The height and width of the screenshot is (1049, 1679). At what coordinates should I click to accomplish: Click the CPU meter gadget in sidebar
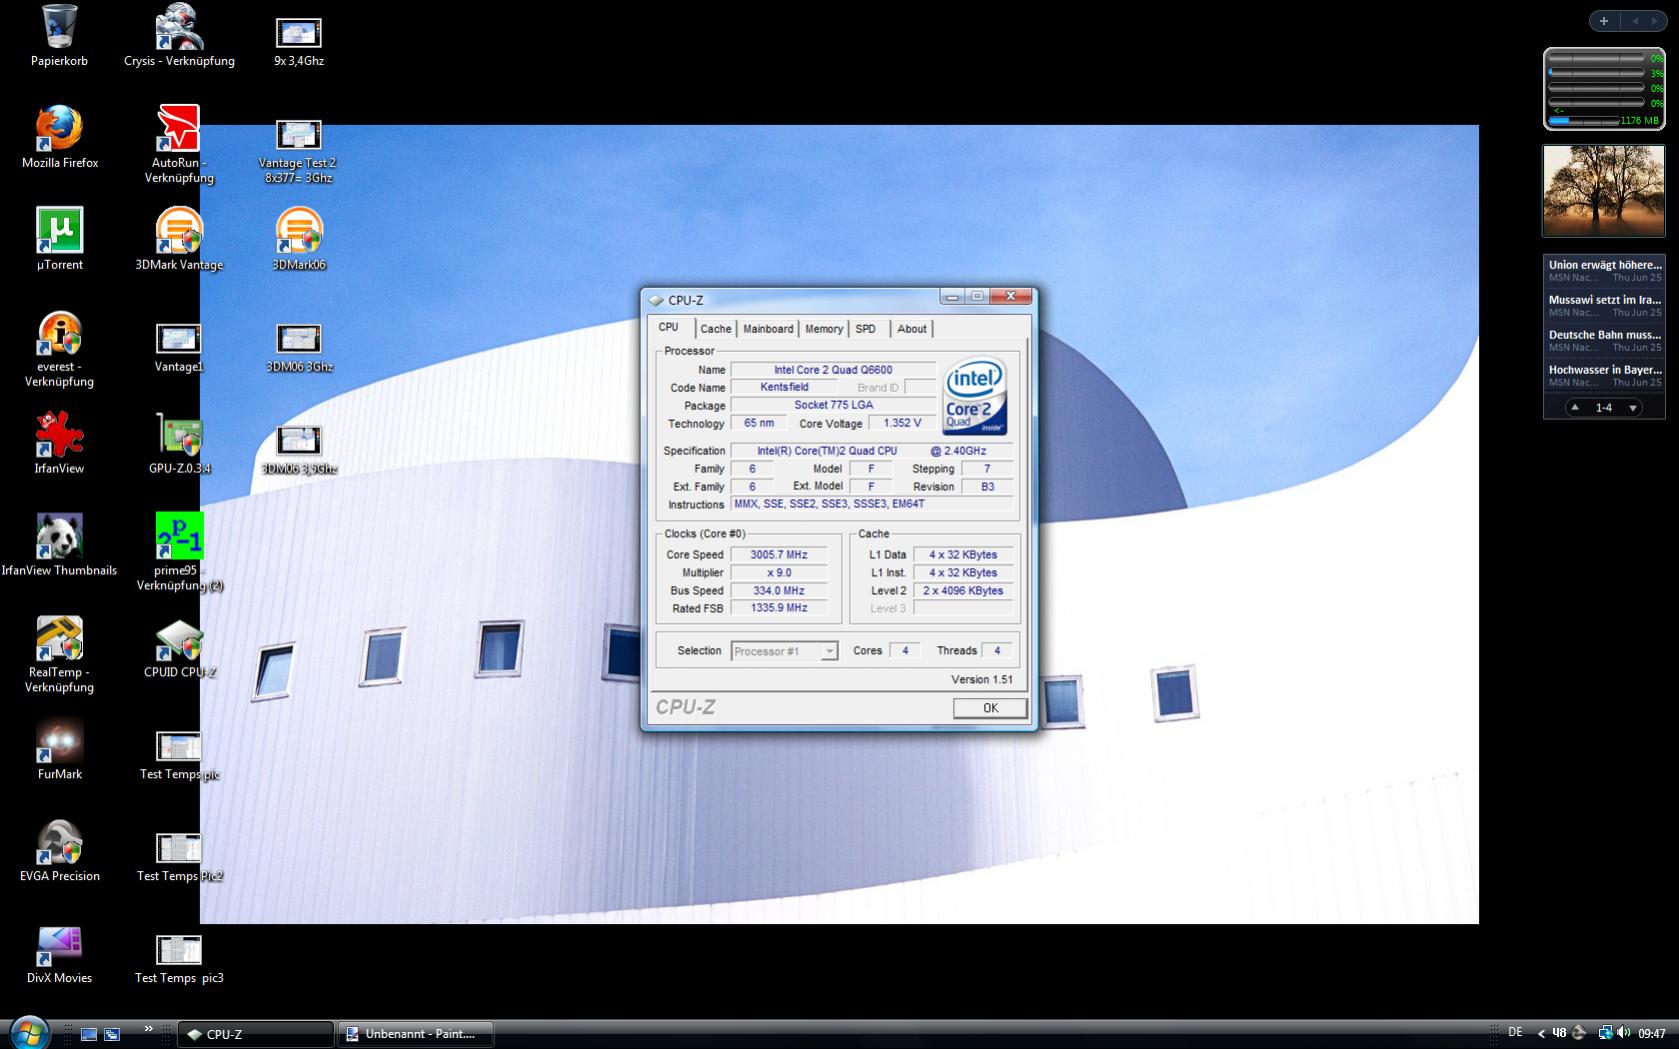[x=1604, y=89]
